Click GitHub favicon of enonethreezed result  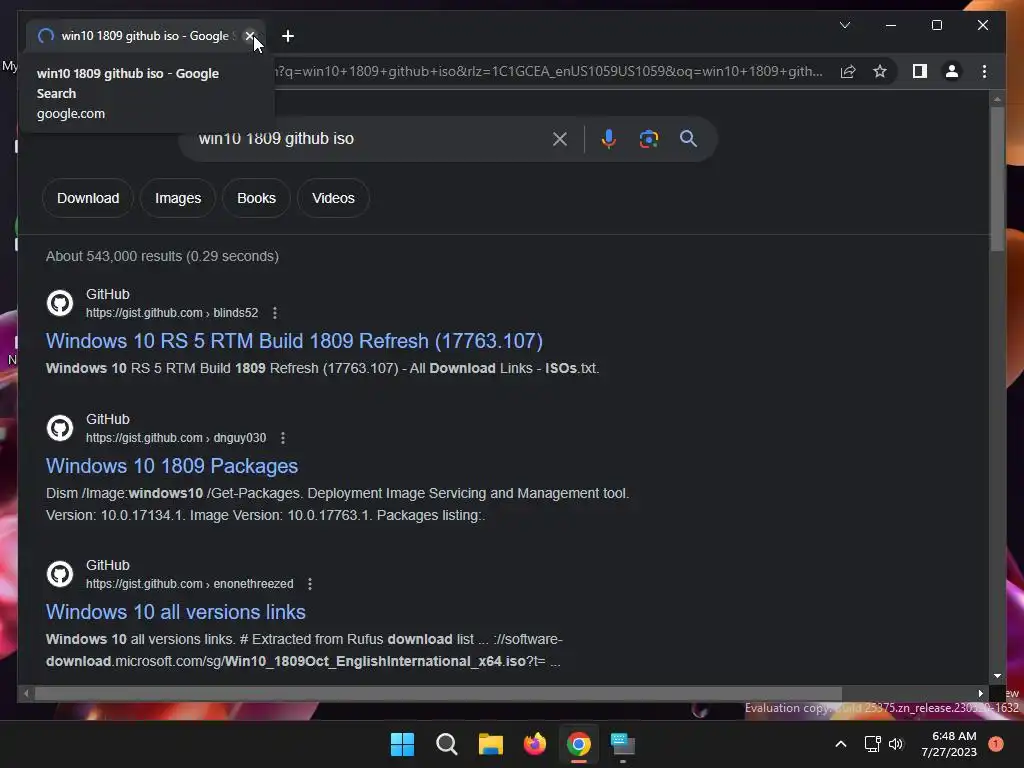tap(60, 574)
